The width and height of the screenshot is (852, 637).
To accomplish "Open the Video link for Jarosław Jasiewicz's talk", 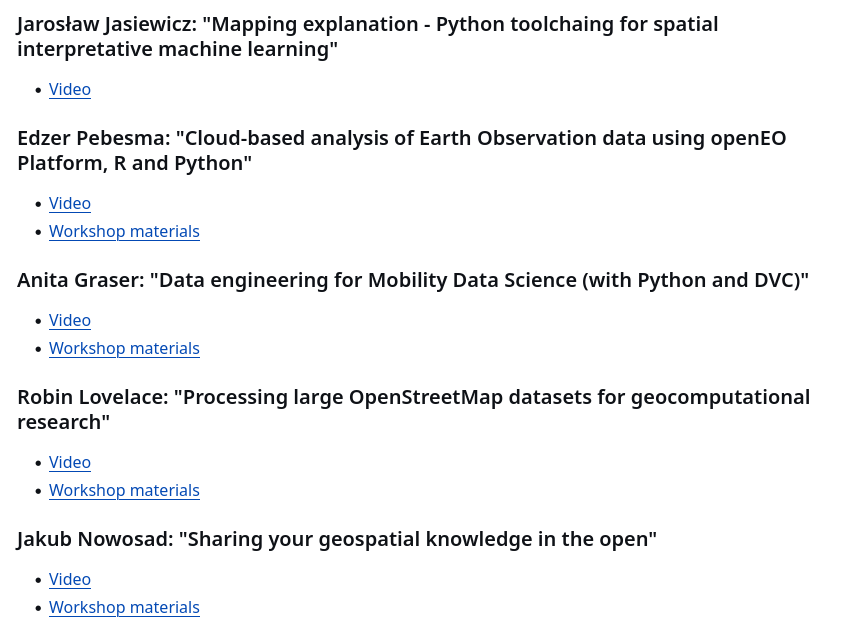I will (70, 89).
